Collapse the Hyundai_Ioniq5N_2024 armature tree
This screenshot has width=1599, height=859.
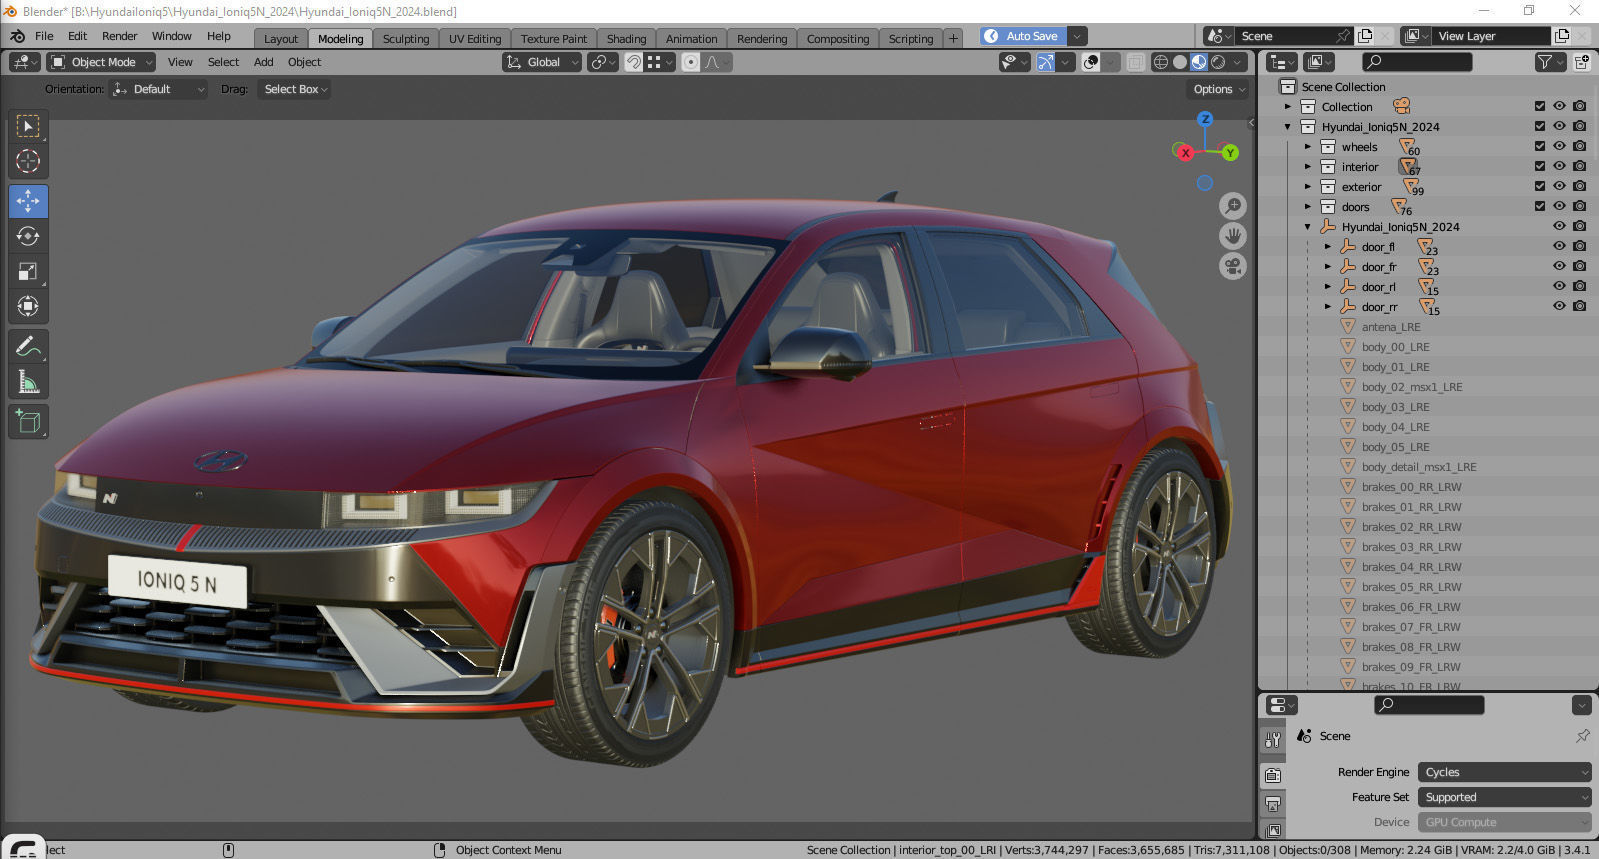coord(1307,226)
